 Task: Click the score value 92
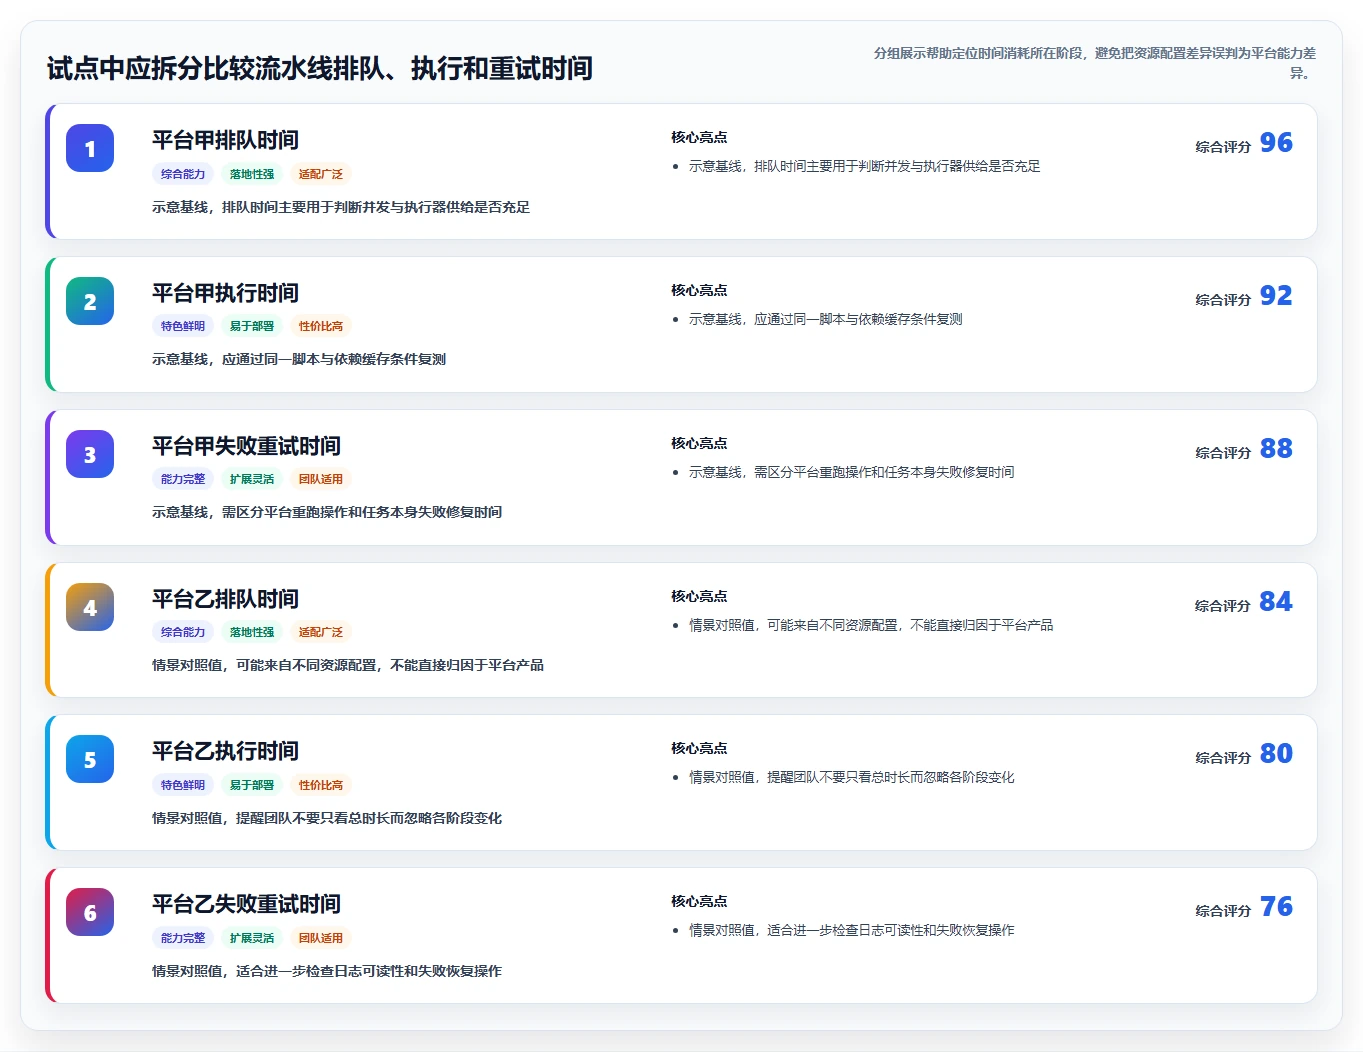point(1276,296)
